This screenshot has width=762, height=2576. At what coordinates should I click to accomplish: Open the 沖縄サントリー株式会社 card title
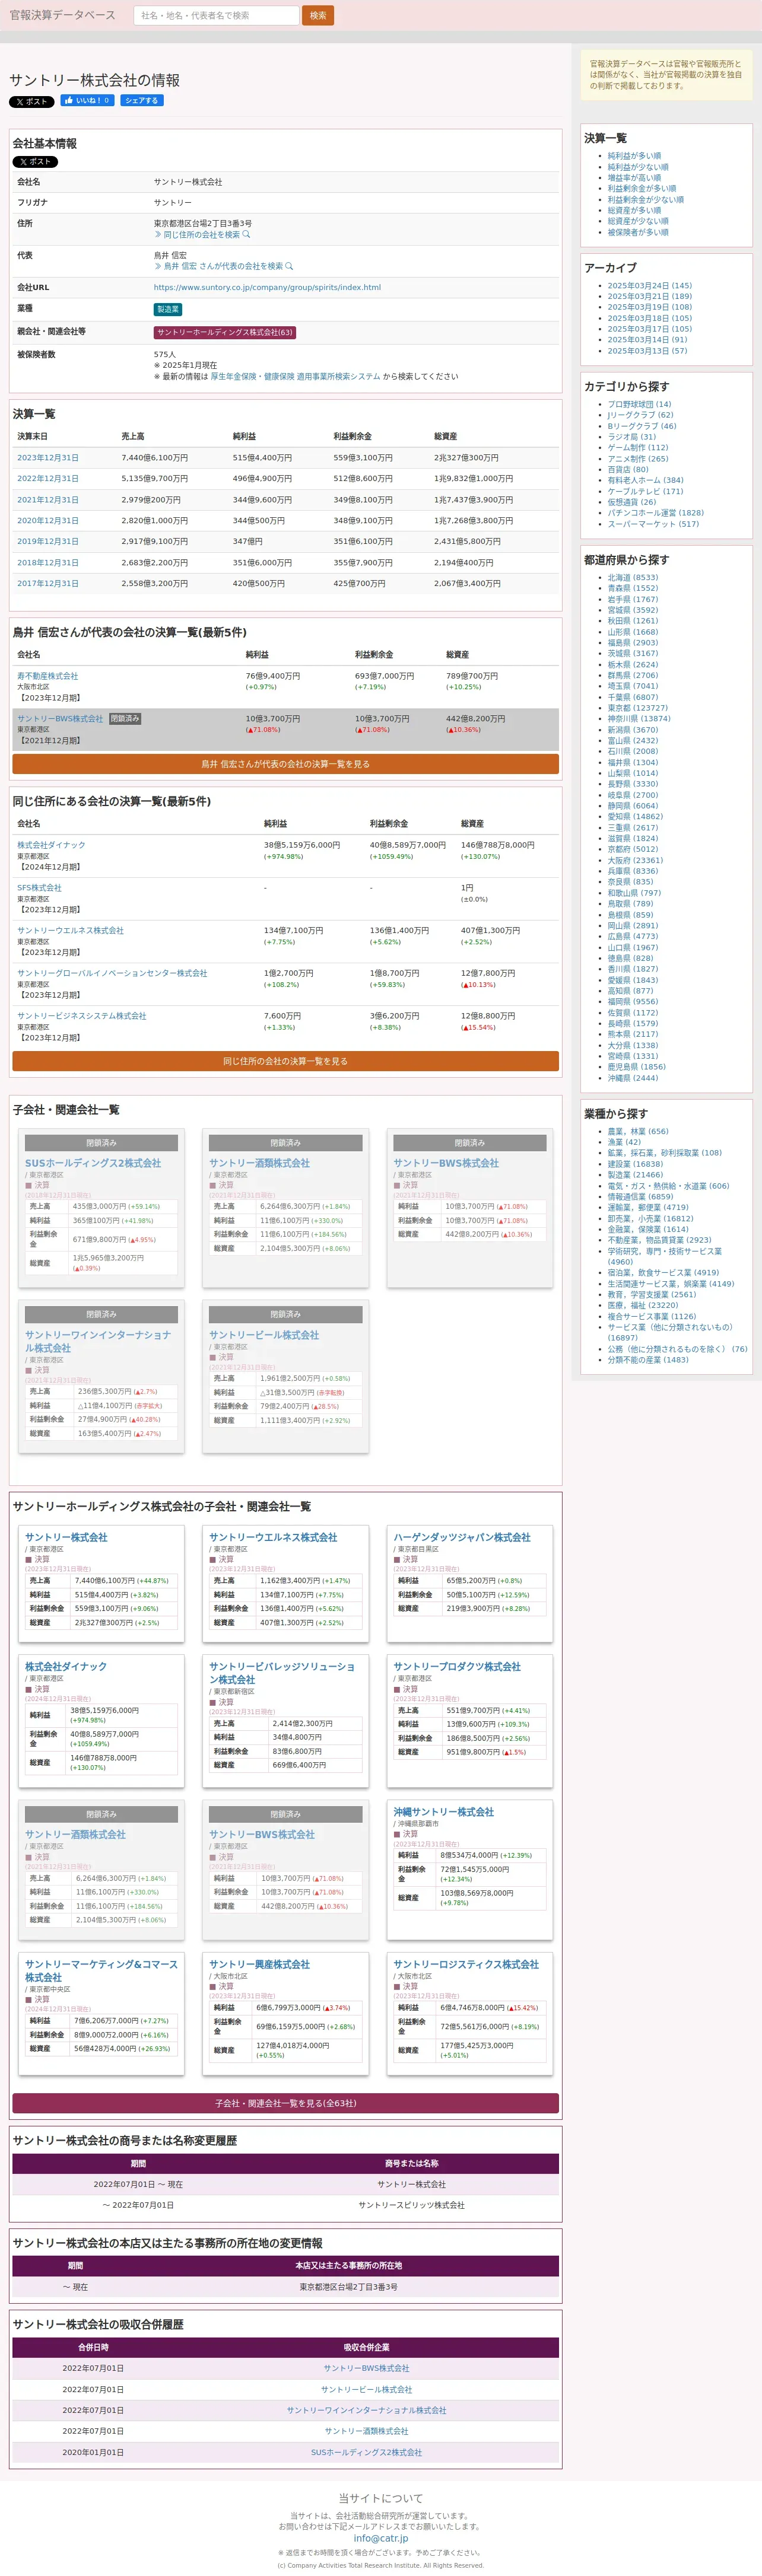click(x=443, y=1812)
